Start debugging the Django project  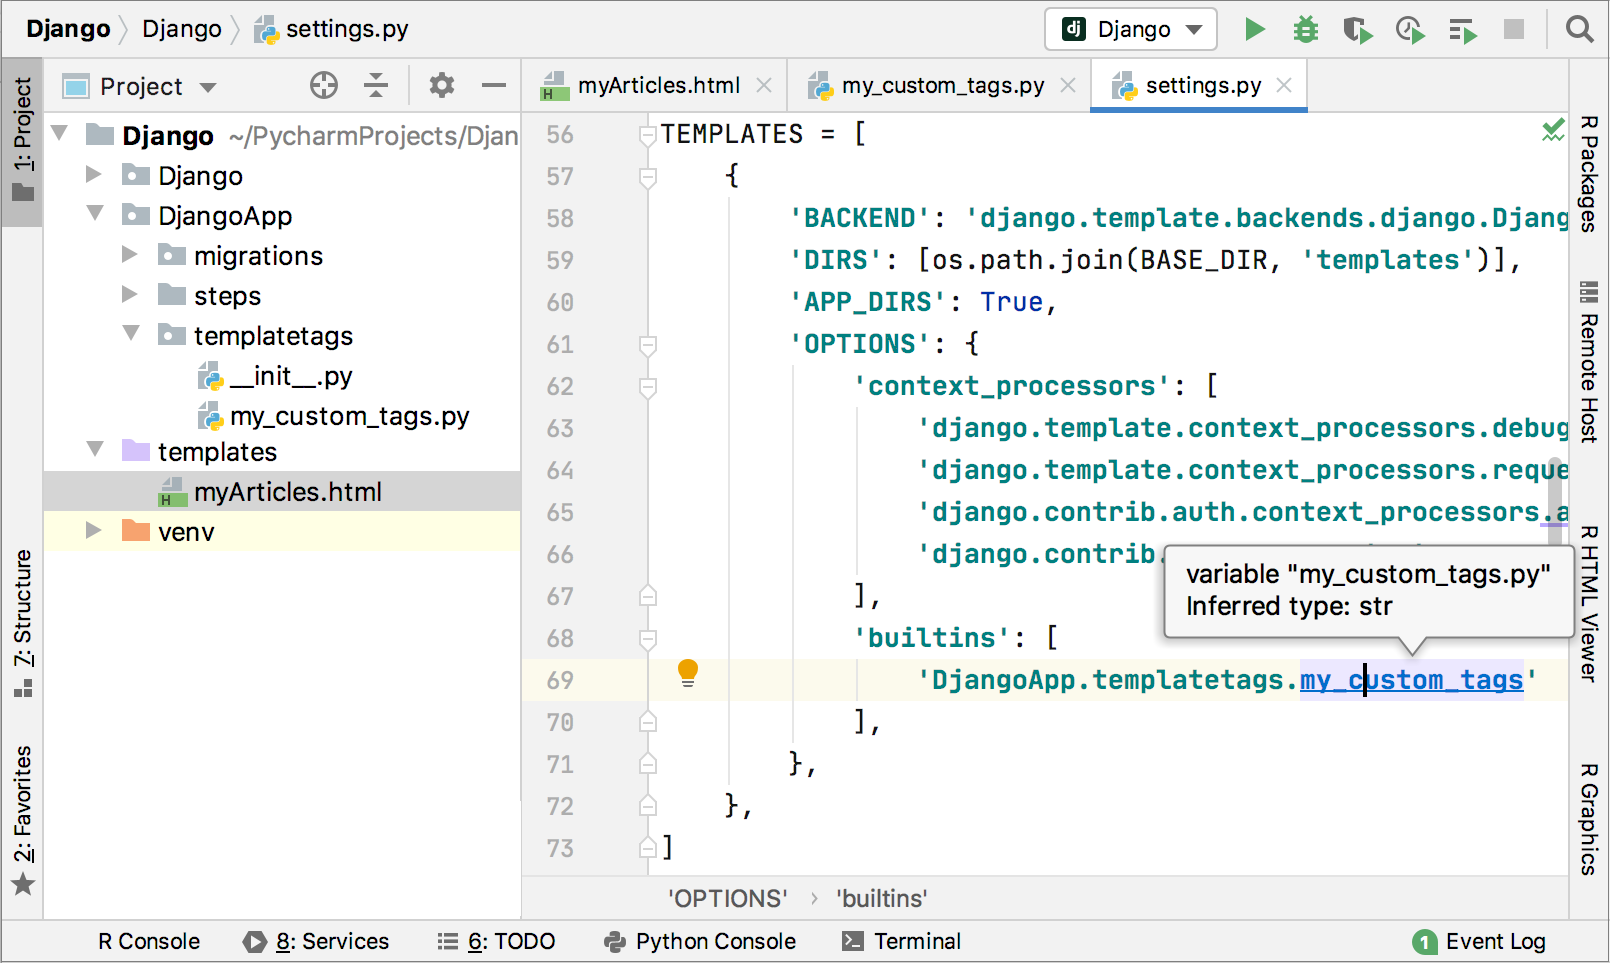pyautogui.click(x=1305, y=29)
